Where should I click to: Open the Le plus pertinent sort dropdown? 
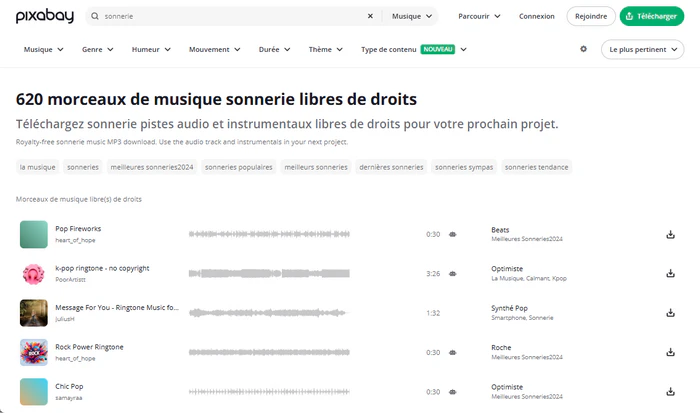(x=645, y=49)
